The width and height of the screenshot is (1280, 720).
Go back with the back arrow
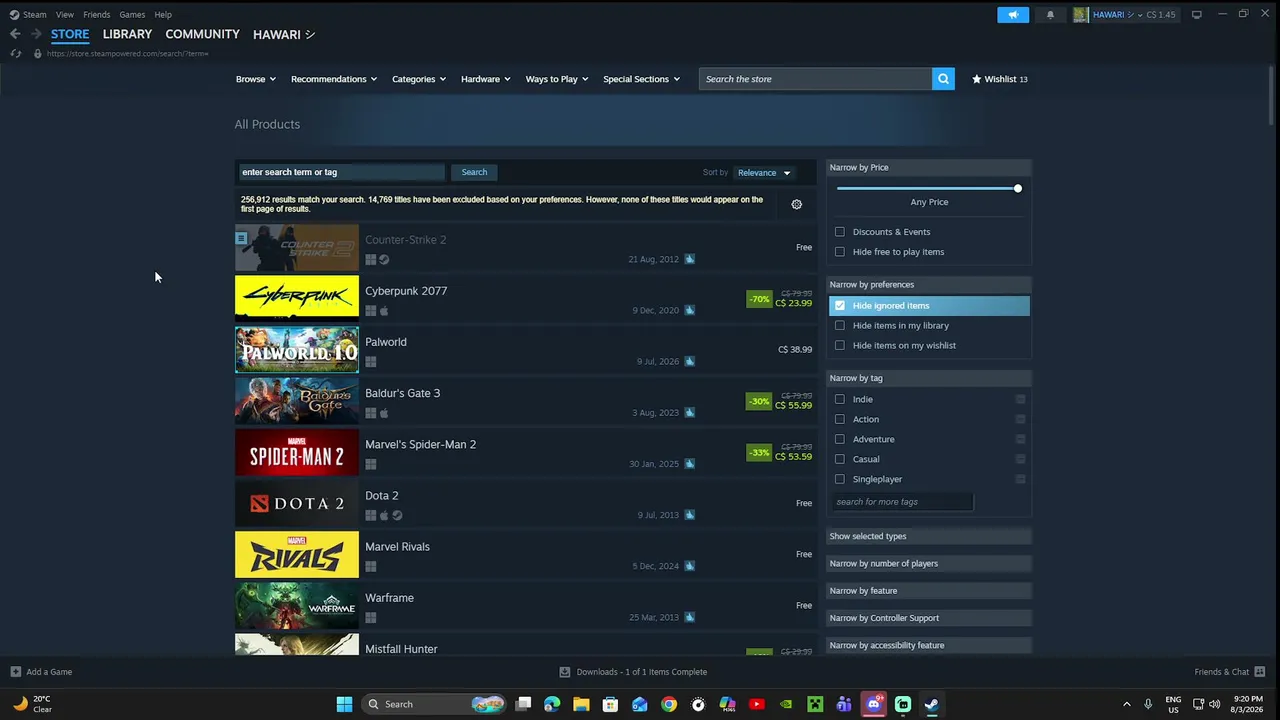click(x=15, y=34)
